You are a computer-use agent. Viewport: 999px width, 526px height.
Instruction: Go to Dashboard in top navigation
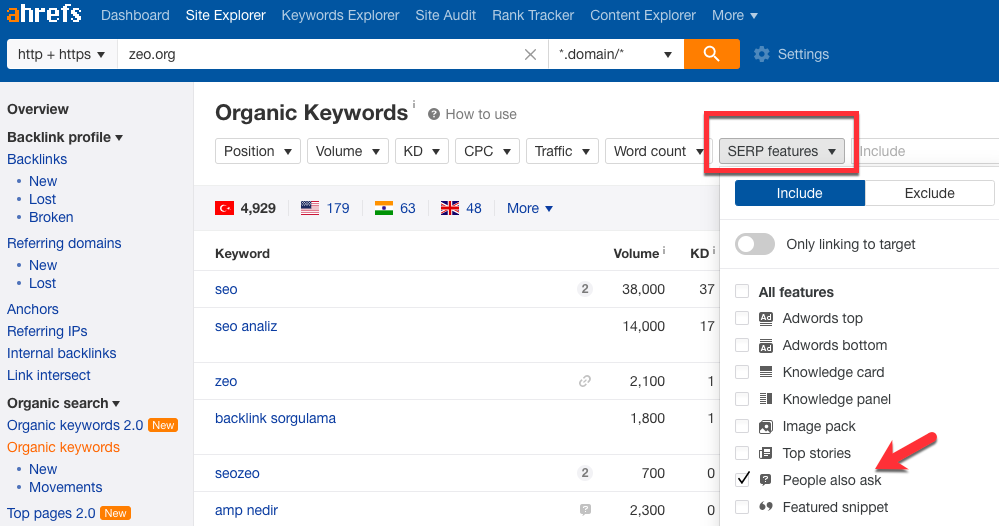click(x=135, y=15)
